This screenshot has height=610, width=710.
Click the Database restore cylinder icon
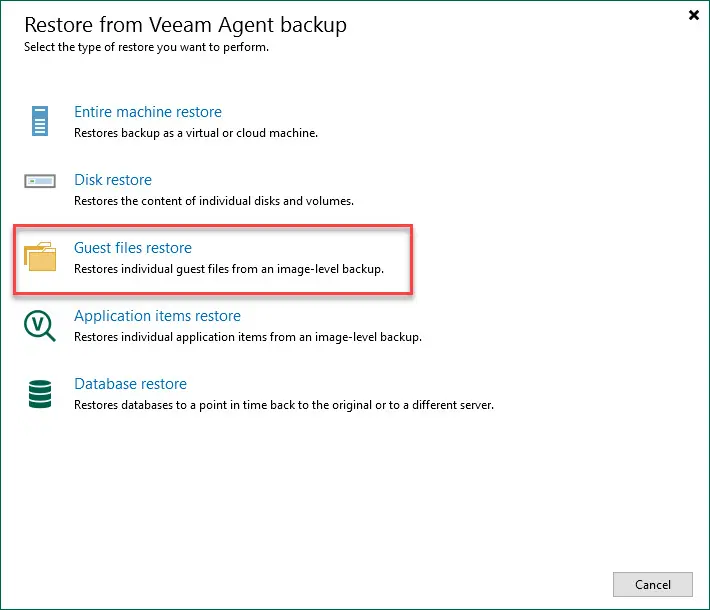point(40,393)
